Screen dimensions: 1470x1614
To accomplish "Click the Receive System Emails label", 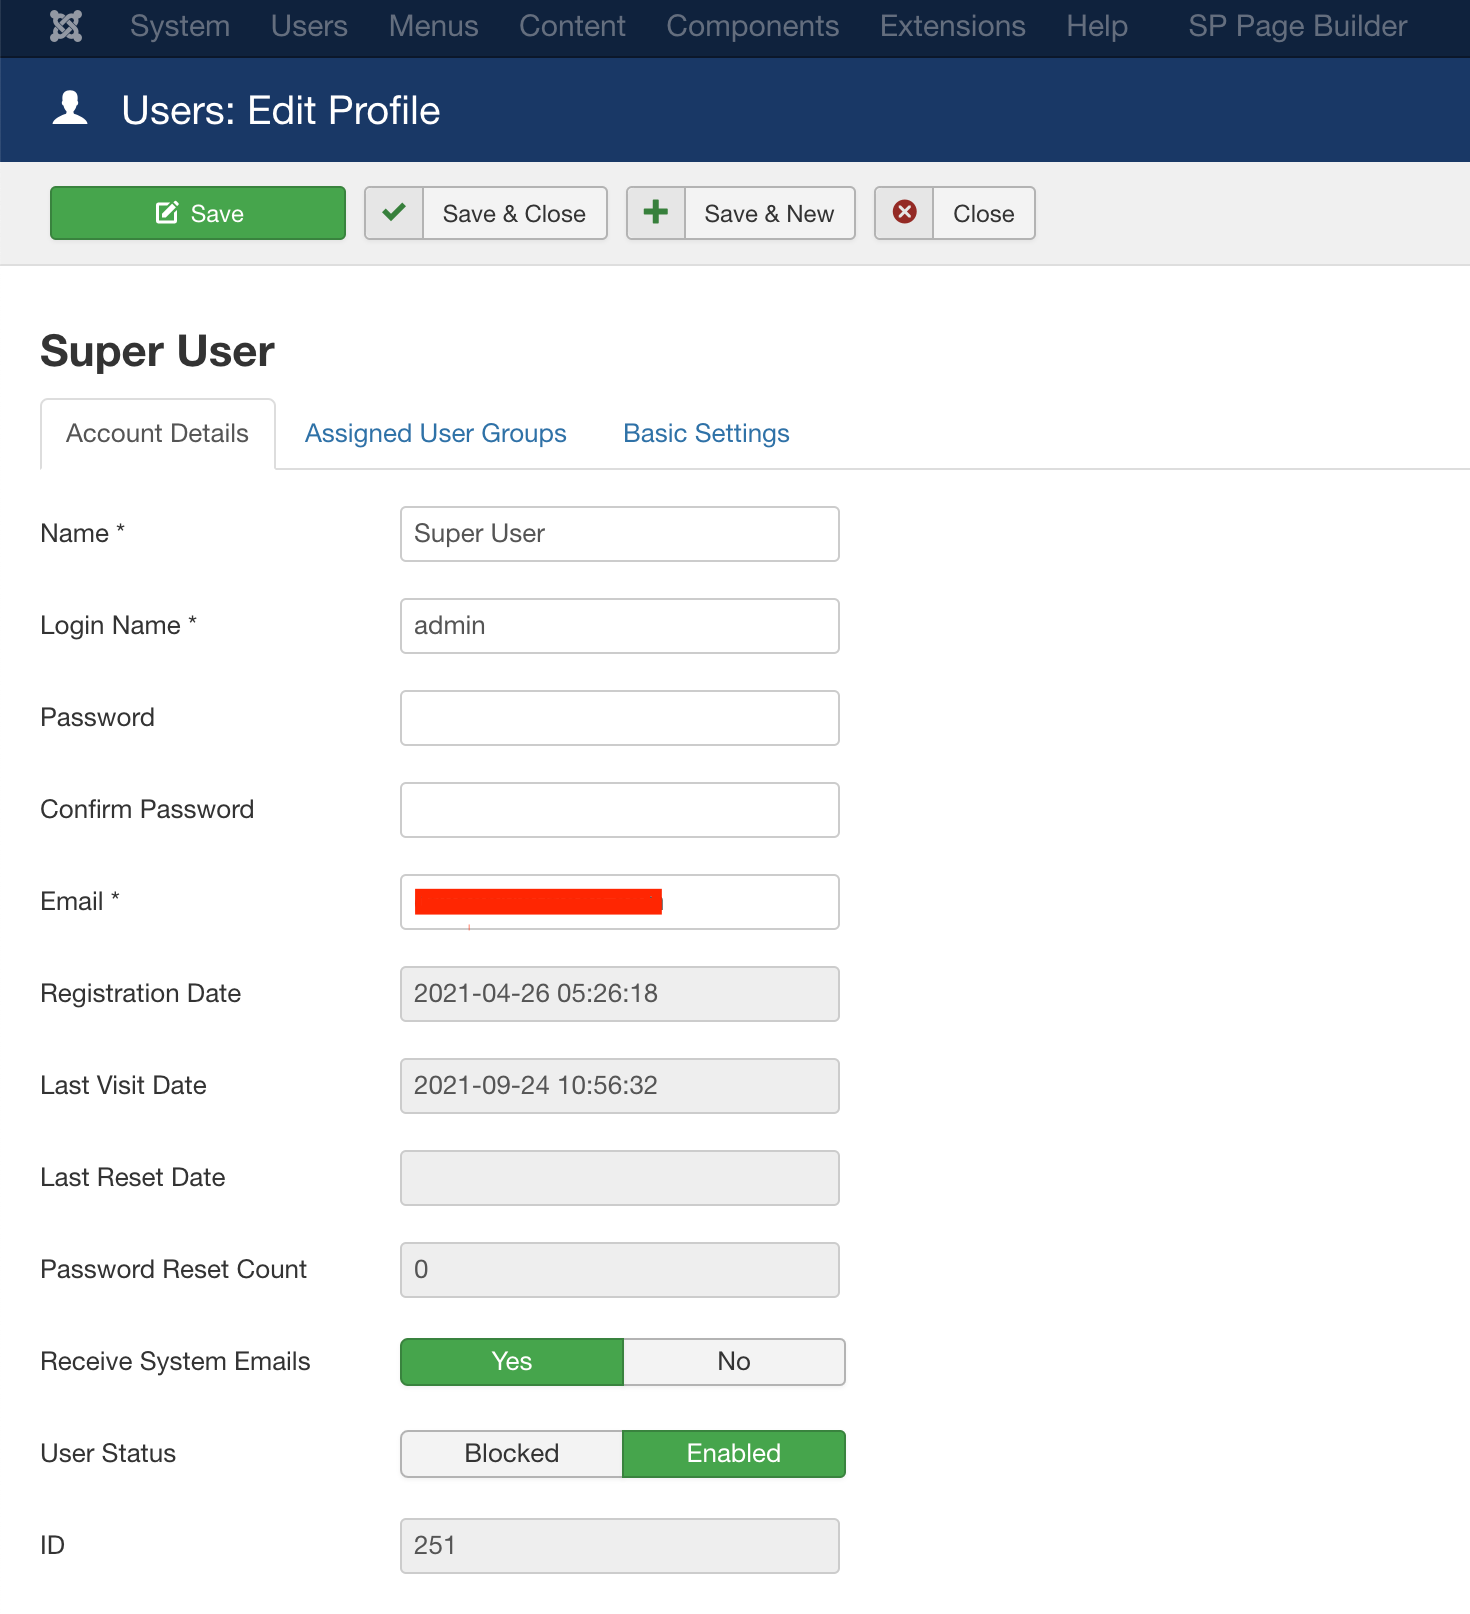I will coord(176,1361).
